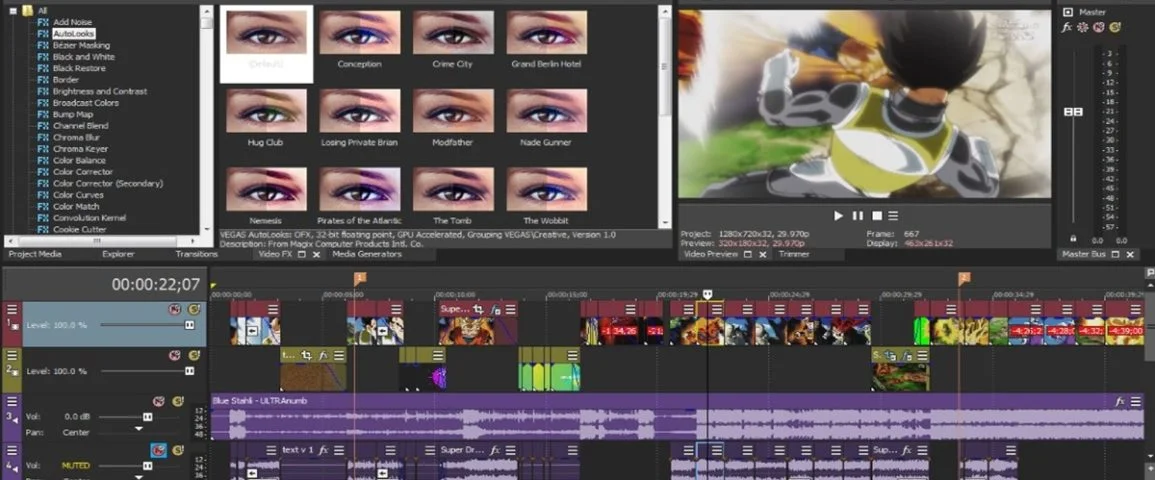
Task: Click the Master volume fader handle
Action: click(1073, 112)
